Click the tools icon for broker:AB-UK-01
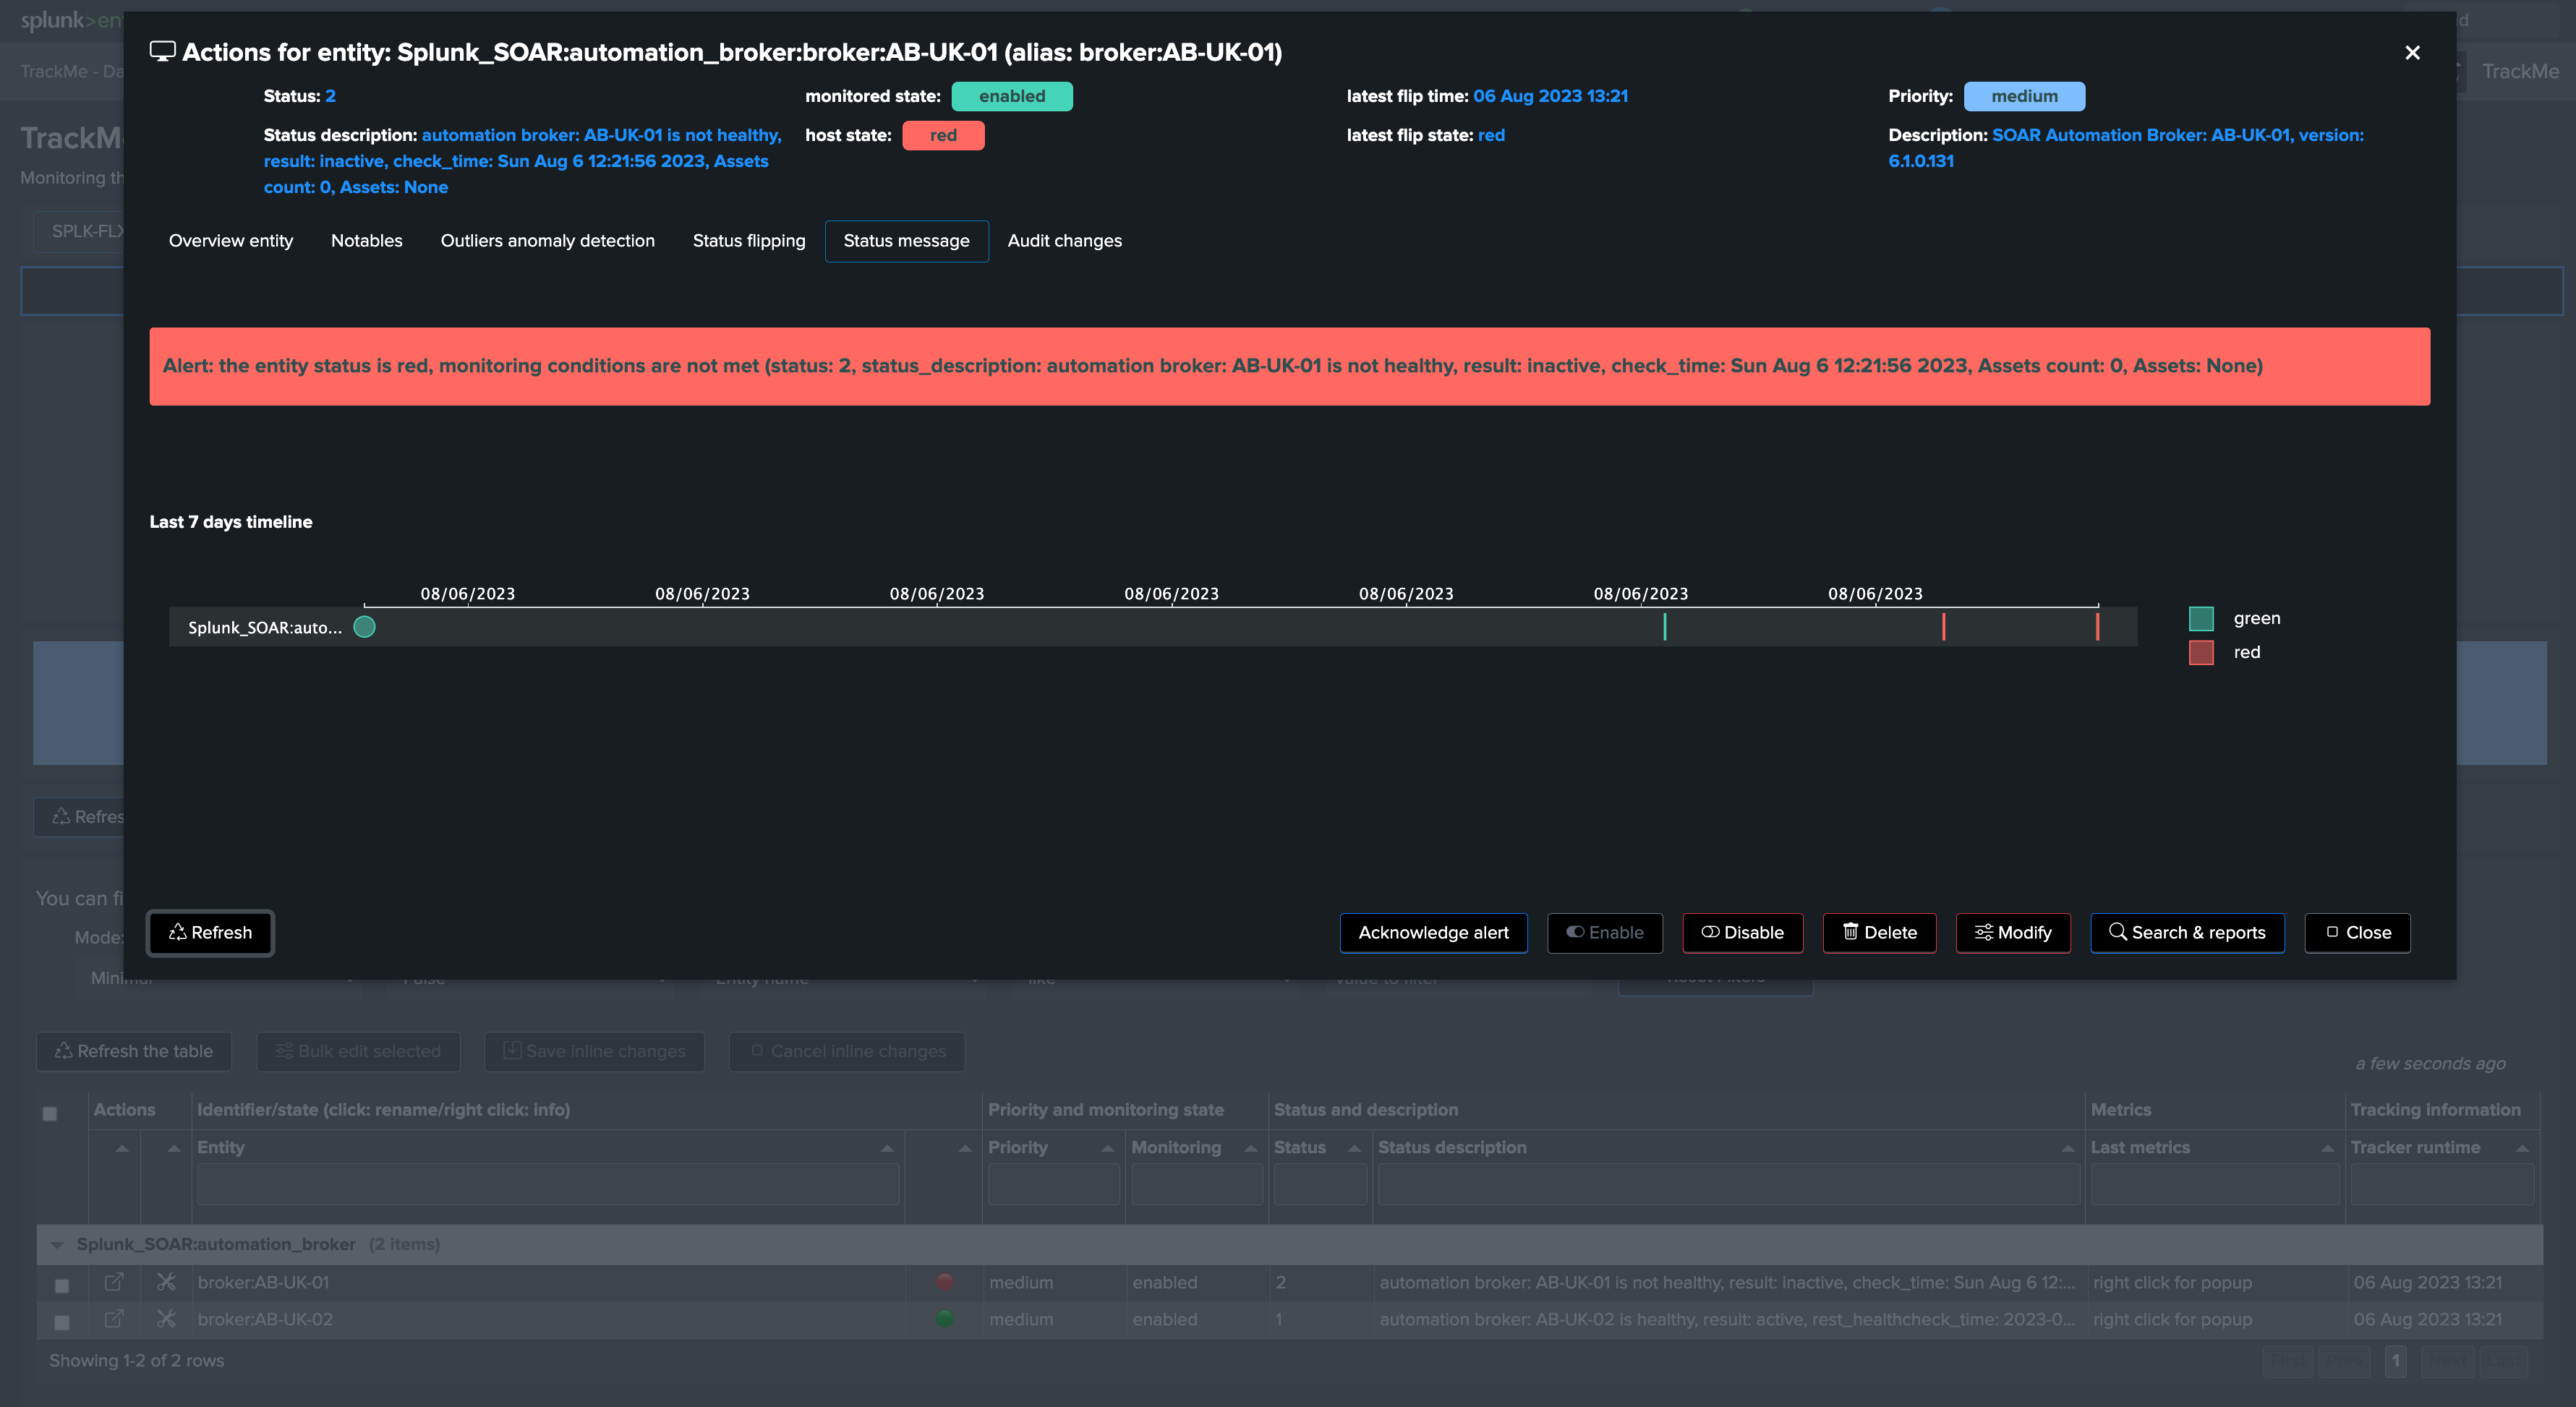The height and width of the screenshot is (1407, 2576). pyautogui.click(x=166, y=1282)
